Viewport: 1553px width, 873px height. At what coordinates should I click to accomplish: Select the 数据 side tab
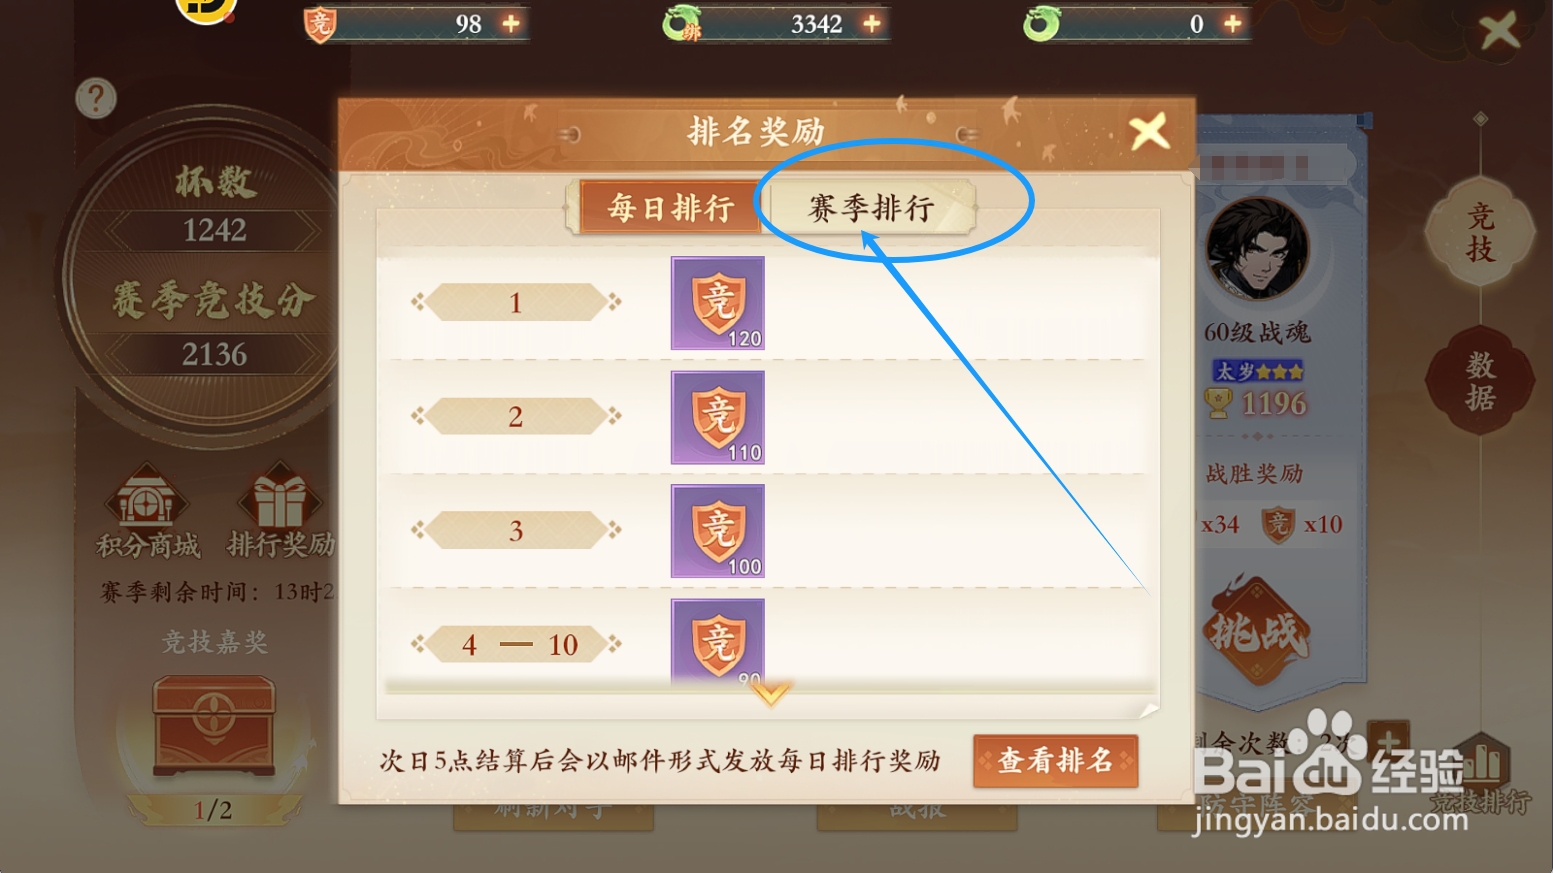(x=1480, y=380)
